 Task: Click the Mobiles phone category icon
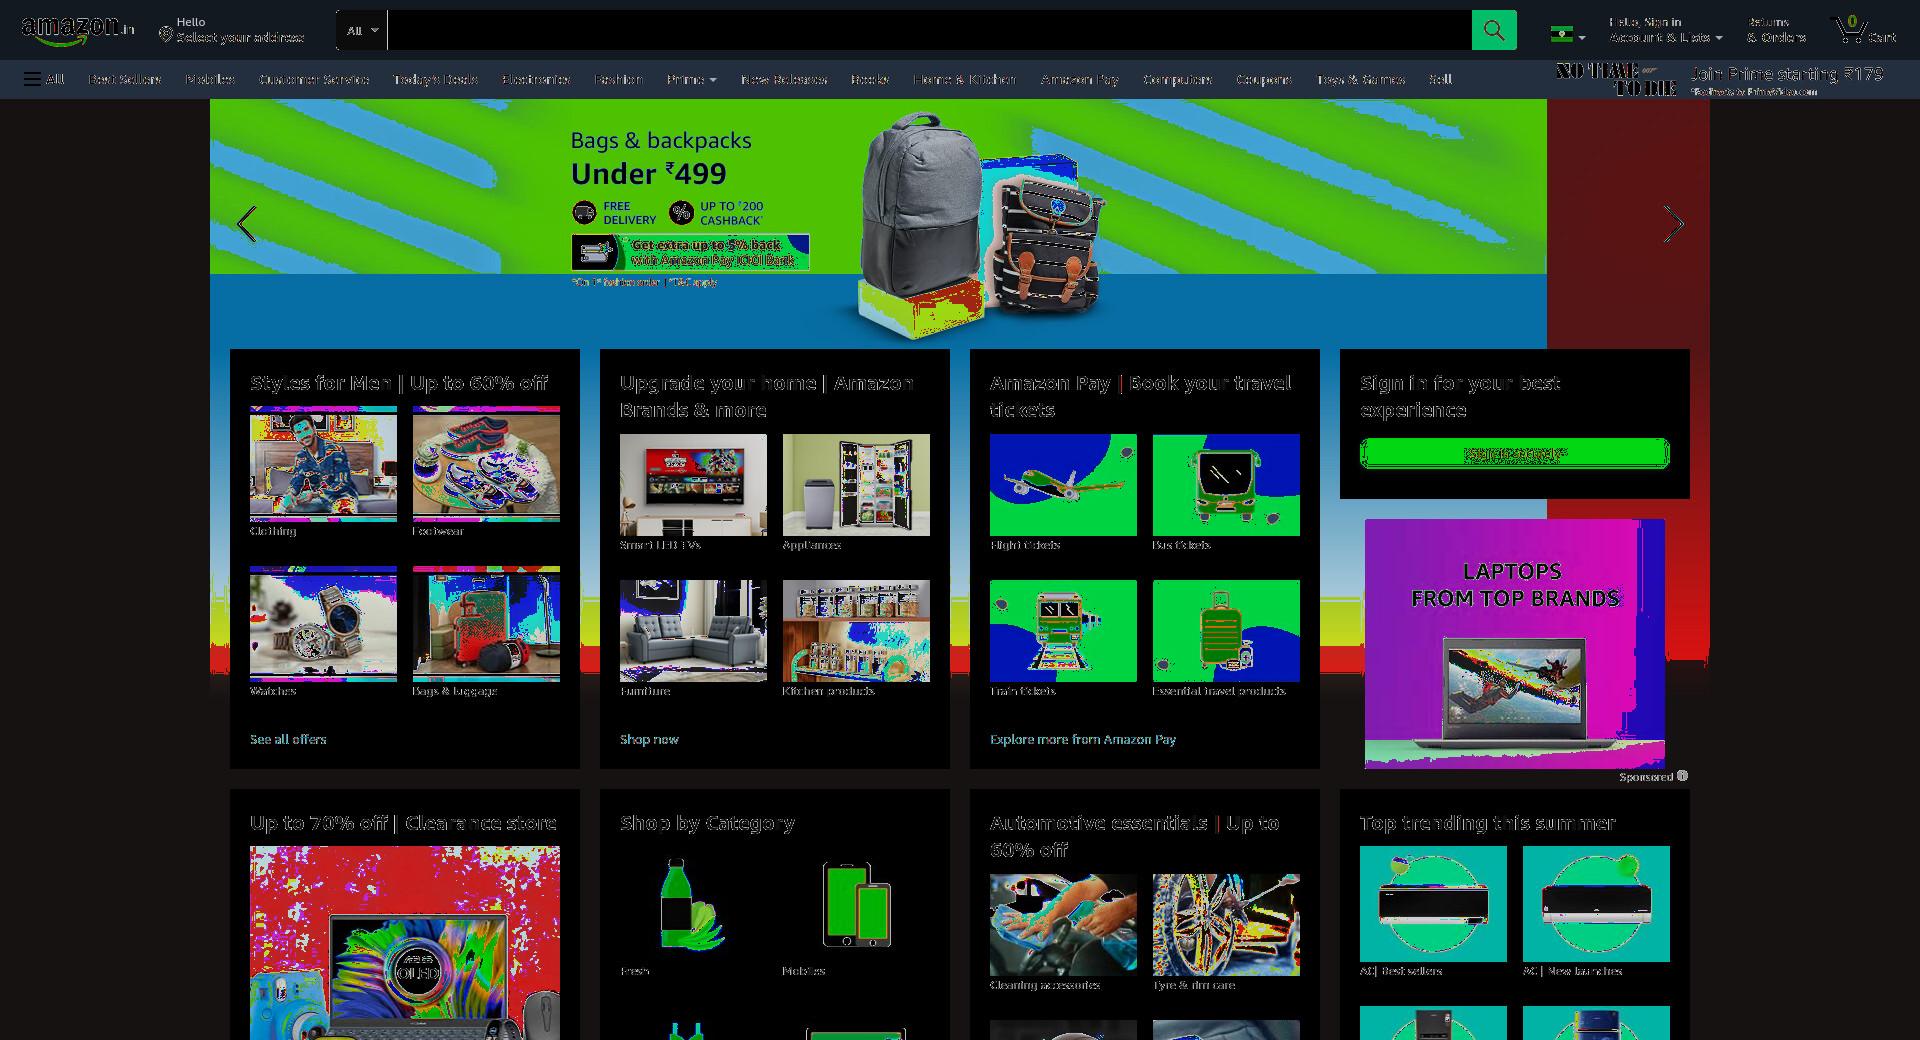856,904
